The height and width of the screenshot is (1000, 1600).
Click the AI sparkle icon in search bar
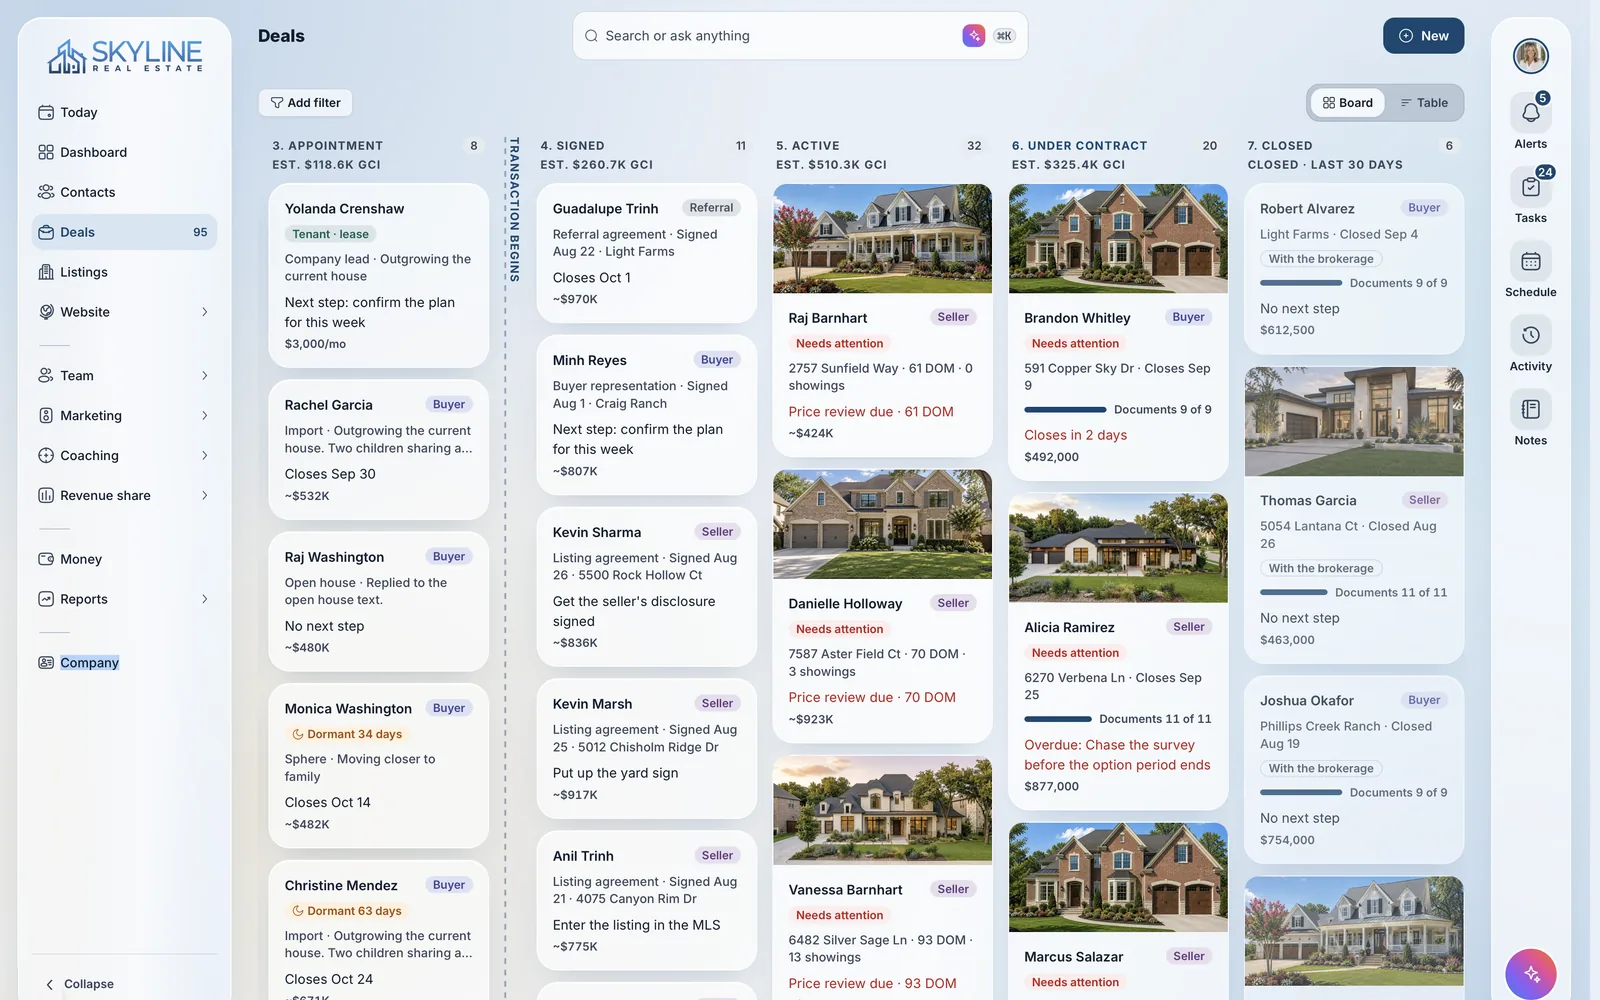(973, 36)
